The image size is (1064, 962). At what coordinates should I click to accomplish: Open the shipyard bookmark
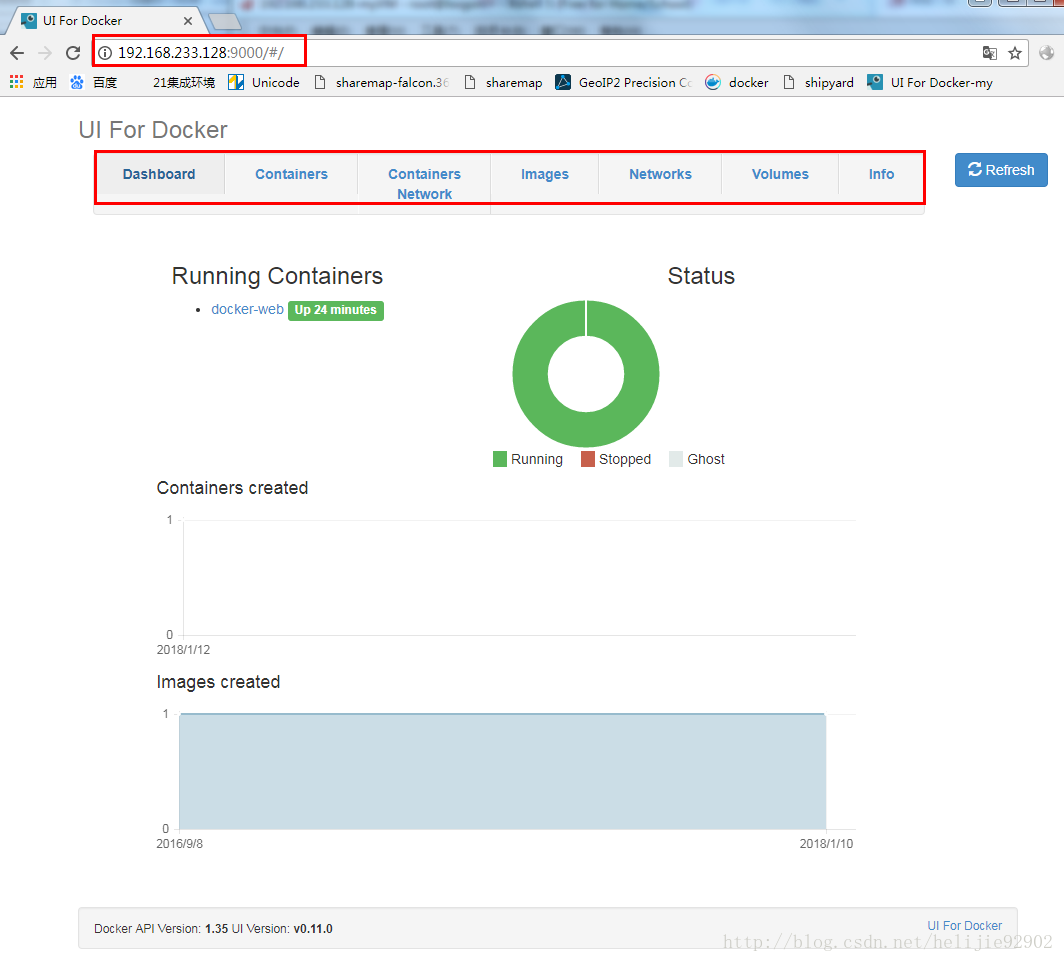click(x=818, y=83)
